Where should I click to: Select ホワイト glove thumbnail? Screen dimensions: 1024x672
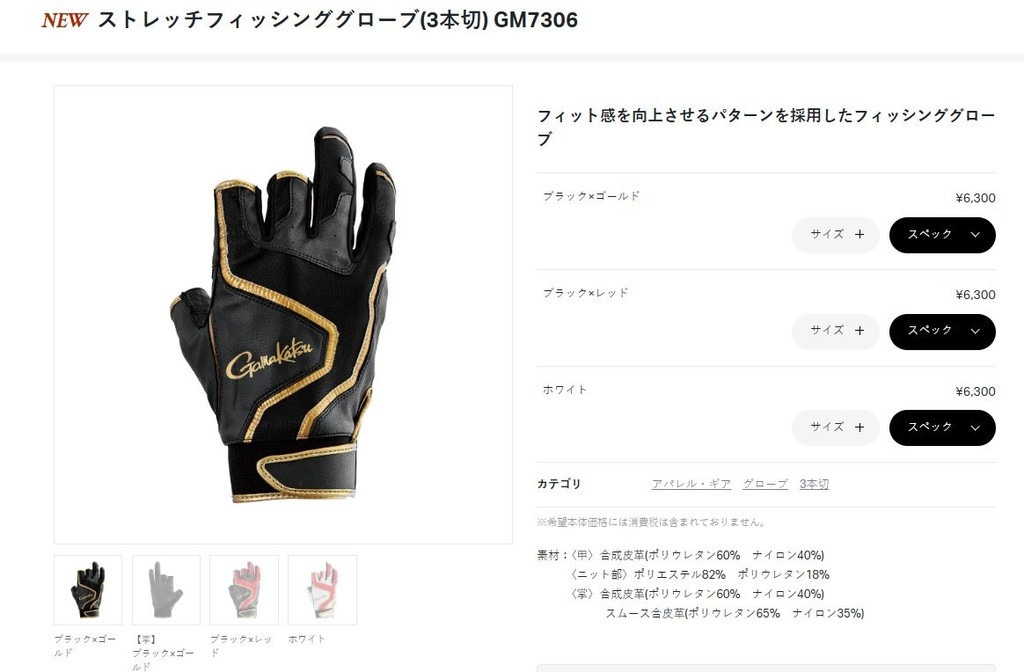323,590
